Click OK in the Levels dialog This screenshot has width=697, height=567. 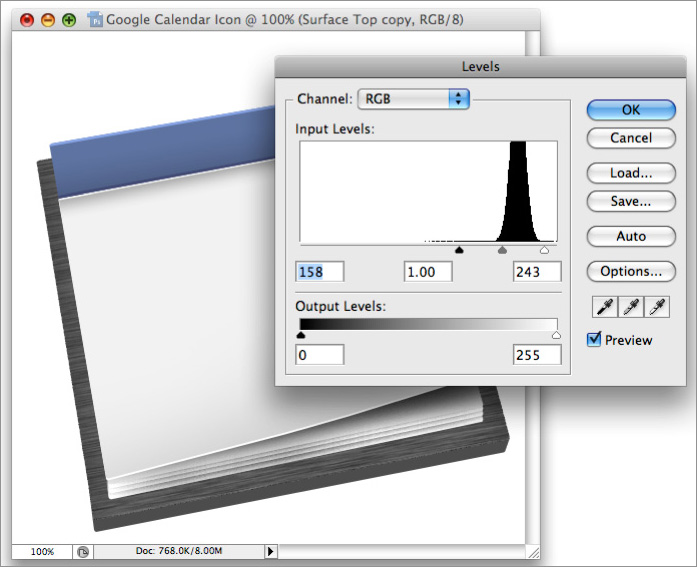631,110
